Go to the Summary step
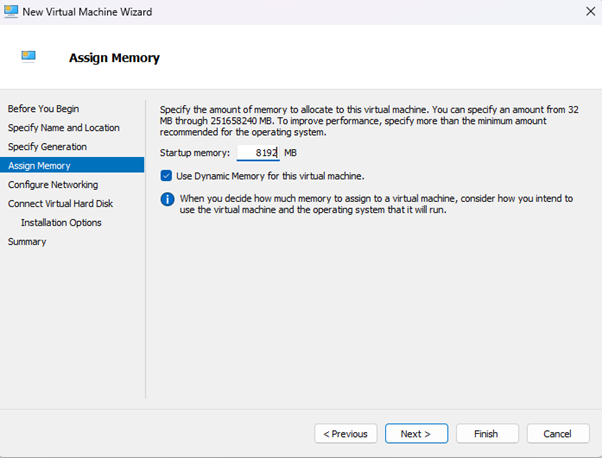The height and width of the screenshot is (458, 602). coord(27,241)
